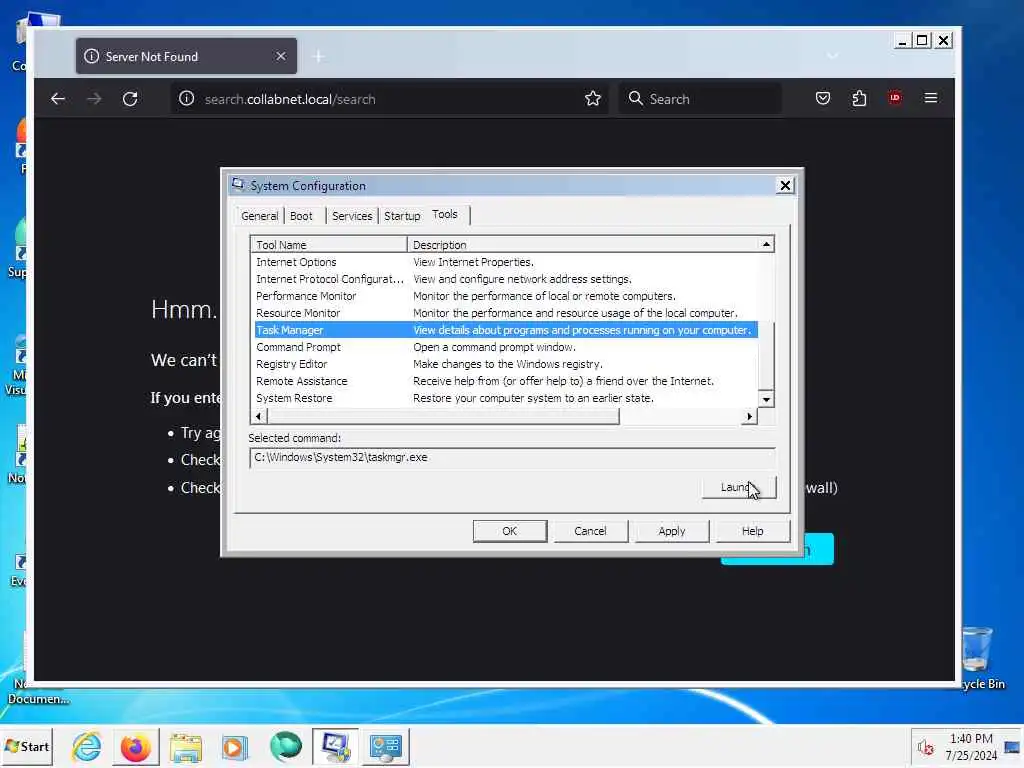Open Windows Media Player from taskbar

tap(235, 746)
